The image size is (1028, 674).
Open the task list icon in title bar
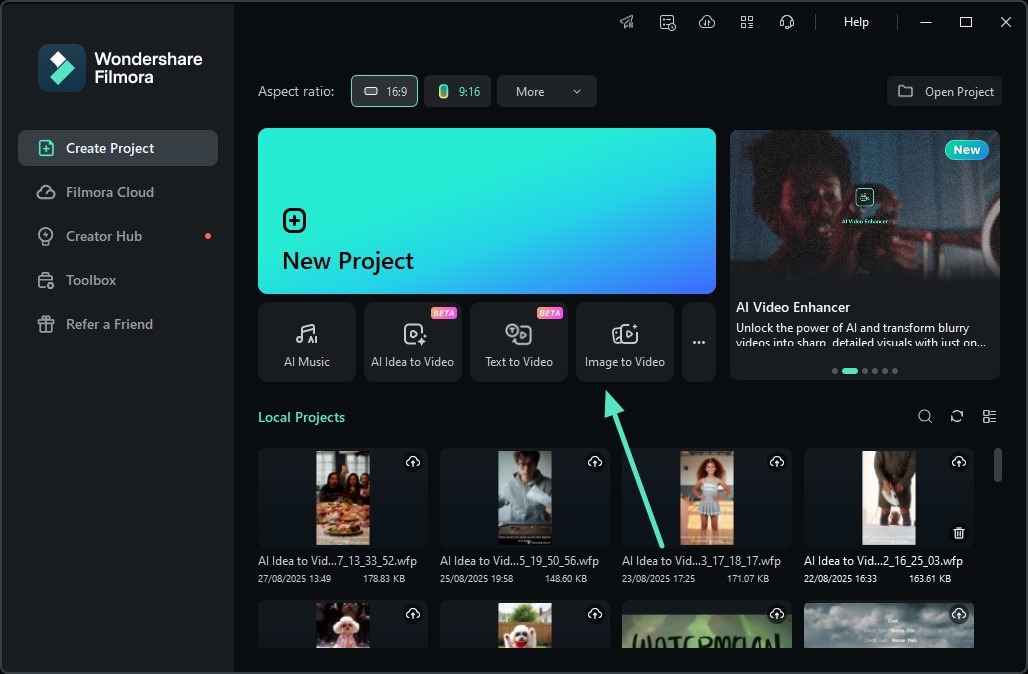(x=667, y=22)
